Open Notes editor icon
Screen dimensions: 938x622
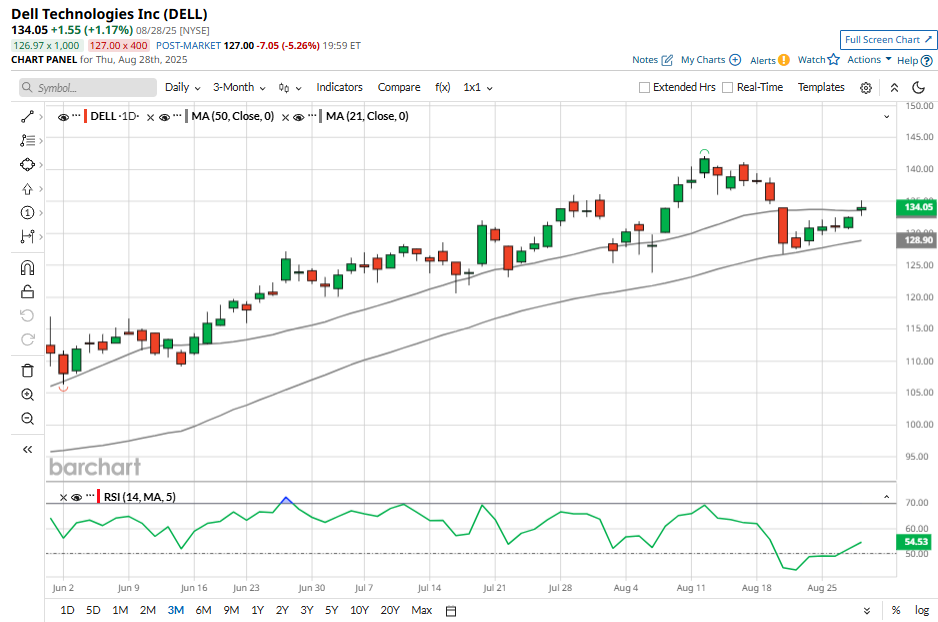[x=667, y=60]
